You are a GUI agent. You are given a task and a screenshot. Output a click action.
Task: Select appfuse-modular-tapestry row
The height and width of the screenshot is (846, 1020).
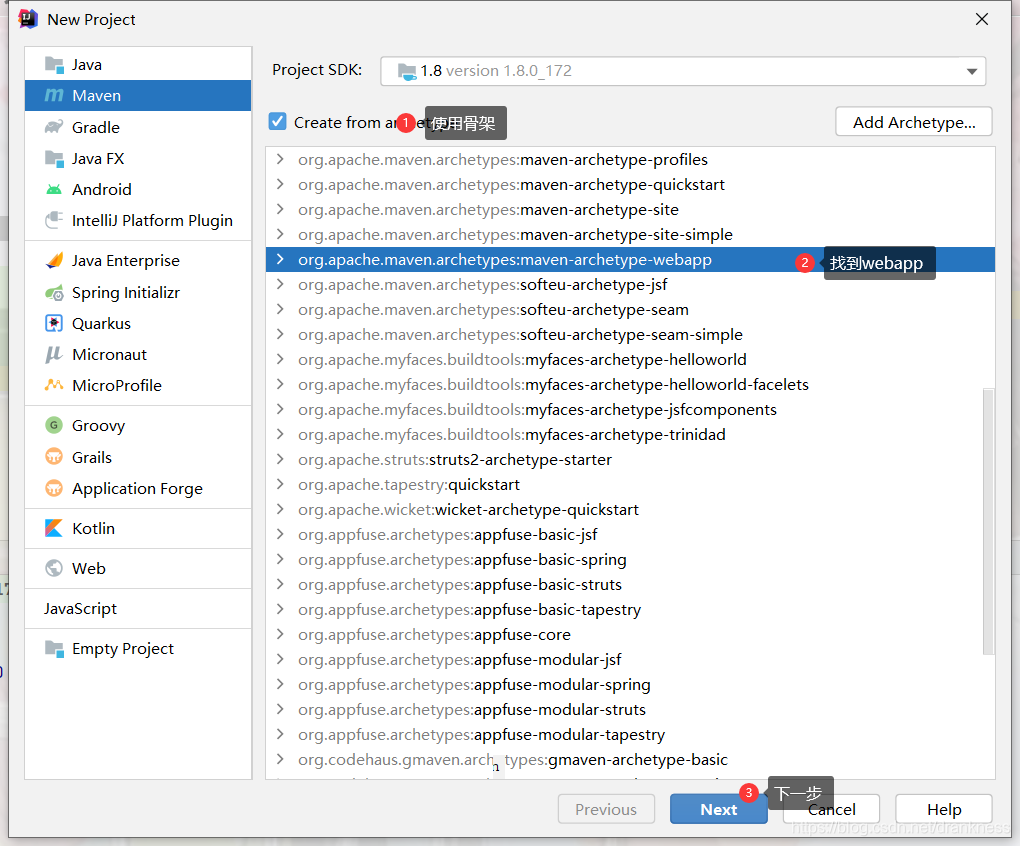coord(630,734)
